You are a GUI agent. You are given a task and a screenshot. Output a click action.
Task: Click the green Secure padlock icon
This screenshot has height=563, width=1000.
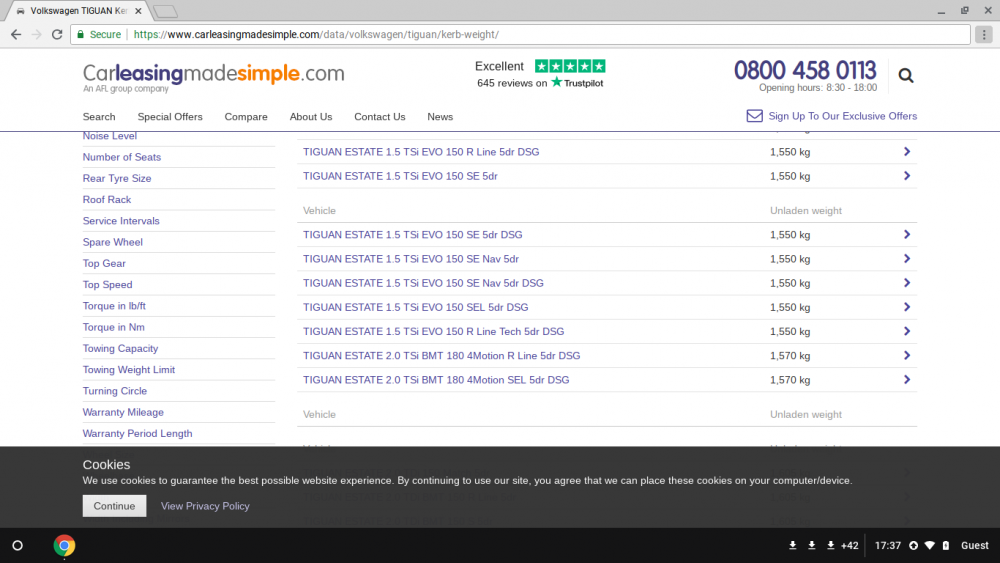point(80,34)
